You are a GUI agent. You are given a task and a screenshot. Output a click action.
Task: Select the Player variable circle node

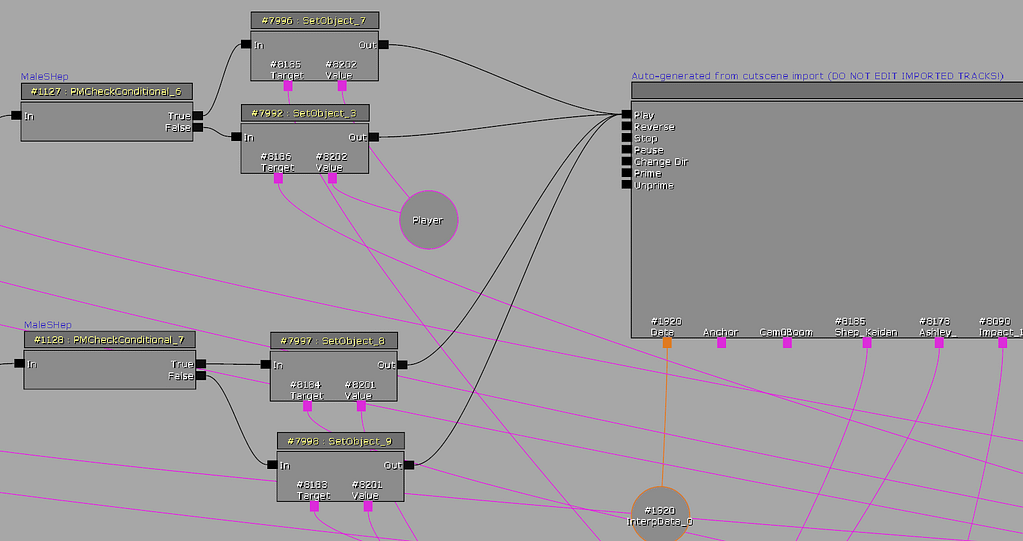pyautogui.click(x=428, y=220)
